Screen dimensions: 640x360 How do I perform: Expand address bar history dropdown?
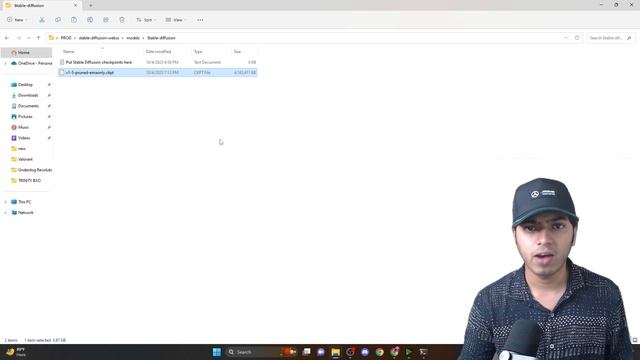click(x=566, y=38)
